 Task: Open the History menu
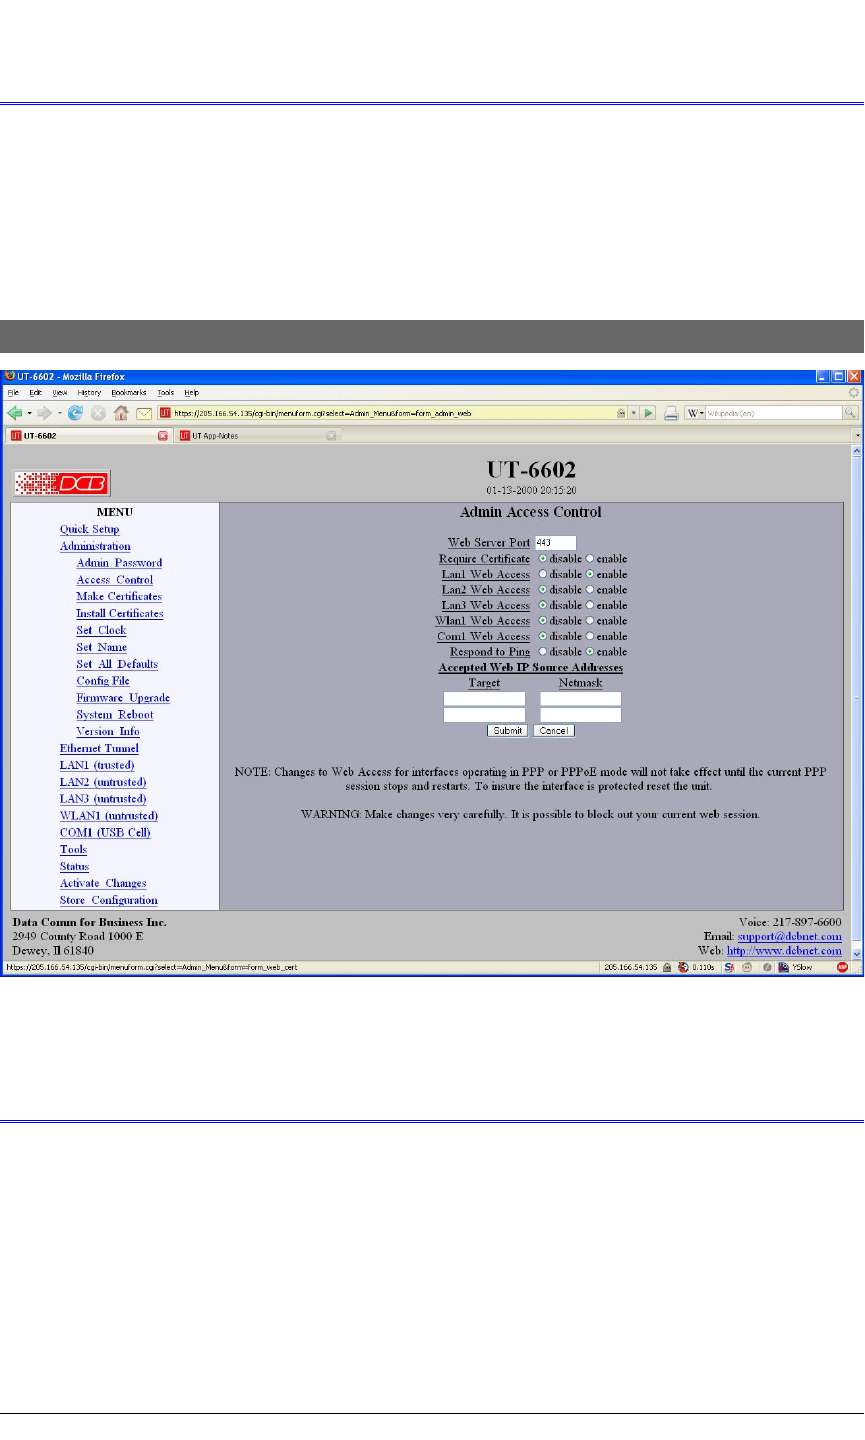click(89, 393)
